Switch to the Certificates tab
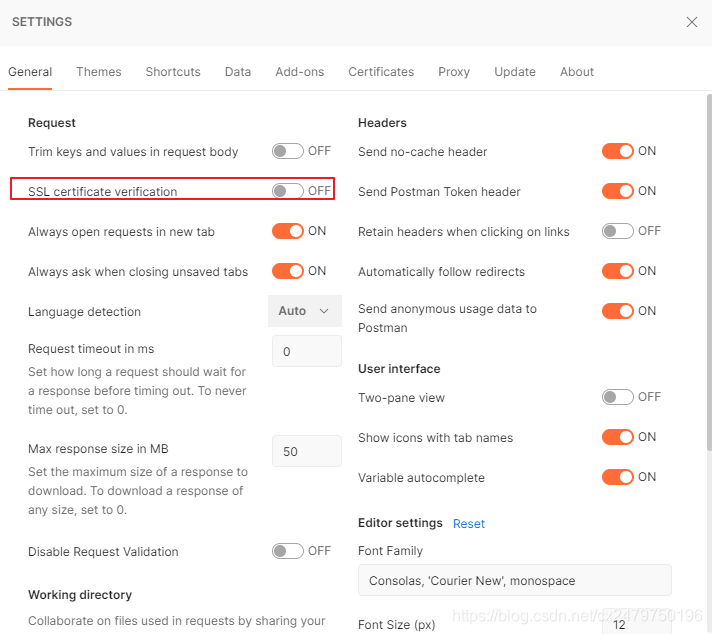This screenshot has height=634, width=712. tap(381, 72)
